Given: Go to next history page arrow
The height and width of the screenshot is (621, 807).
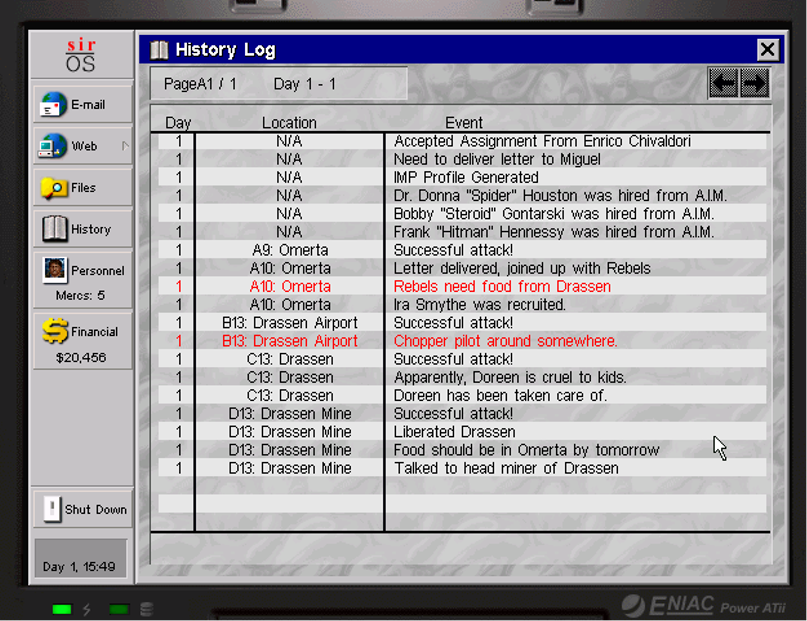Looking at the screenshot, I should (x=755, y=83).
